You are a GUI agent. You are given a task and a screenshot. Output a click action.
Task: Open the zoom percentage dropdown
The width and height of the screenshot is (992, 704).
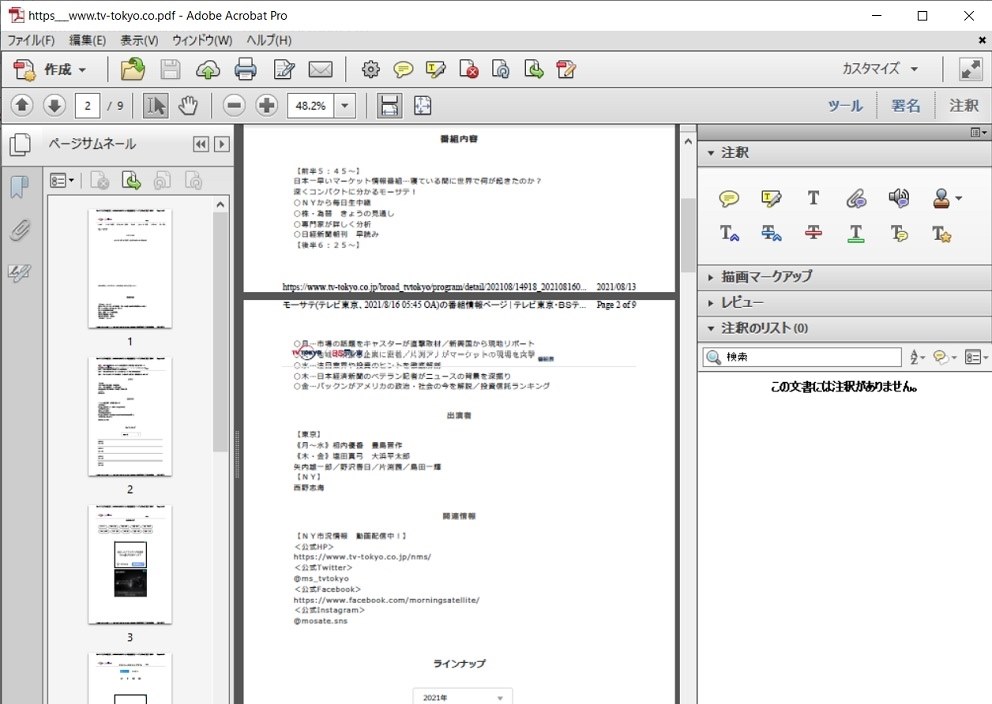coord(345,105)
